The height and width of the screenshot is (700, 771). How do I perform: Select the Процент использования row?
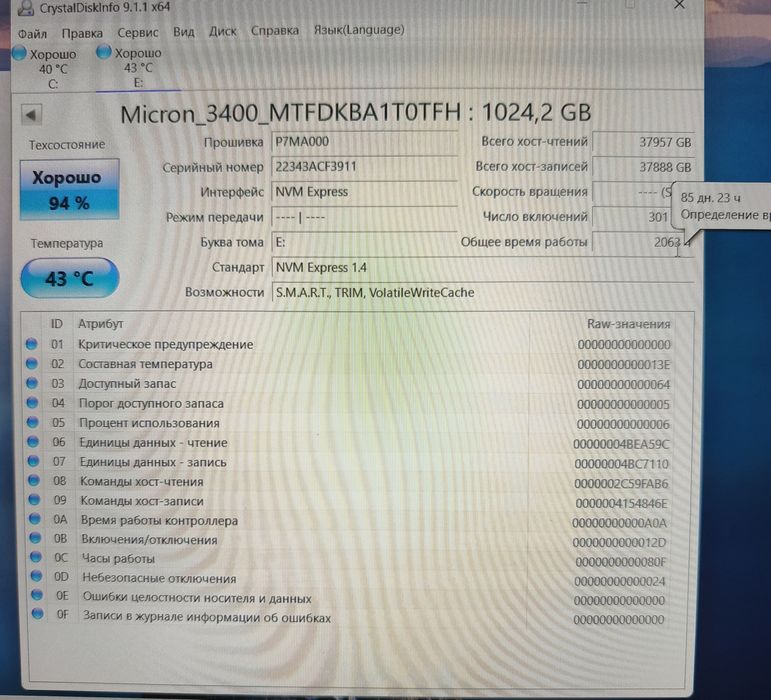(x=348, y=423)
